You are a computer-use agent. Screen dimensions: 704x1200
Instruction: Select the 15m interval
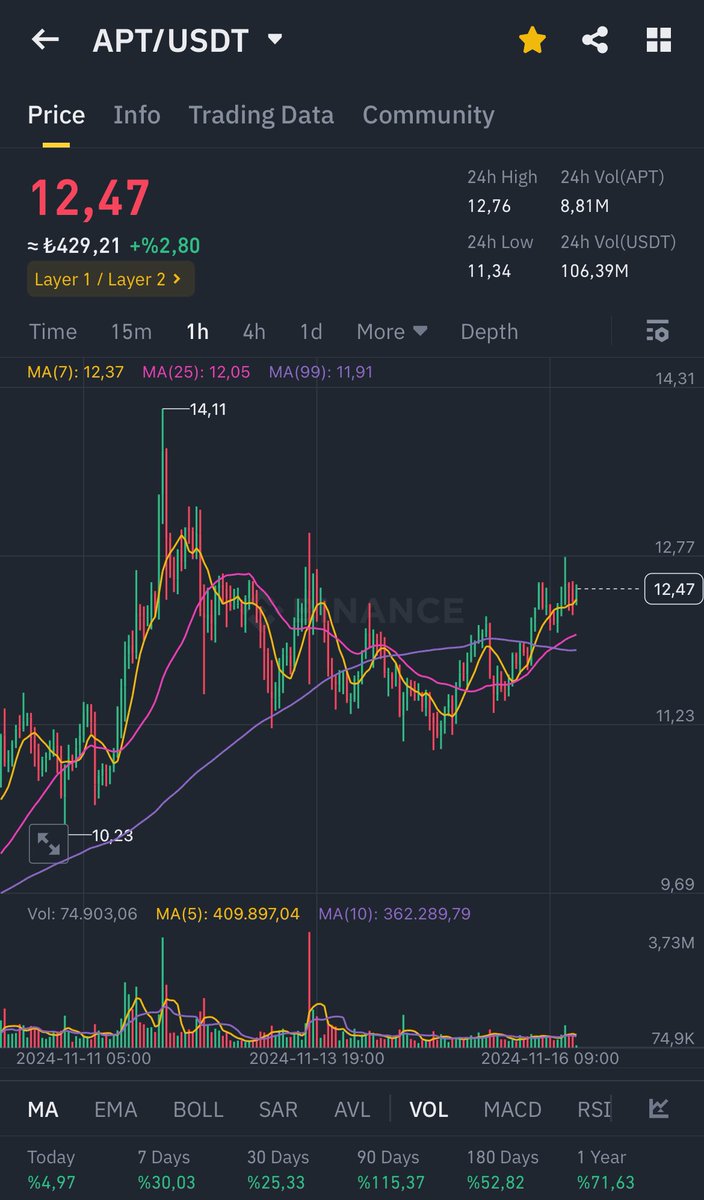point(131,331)
